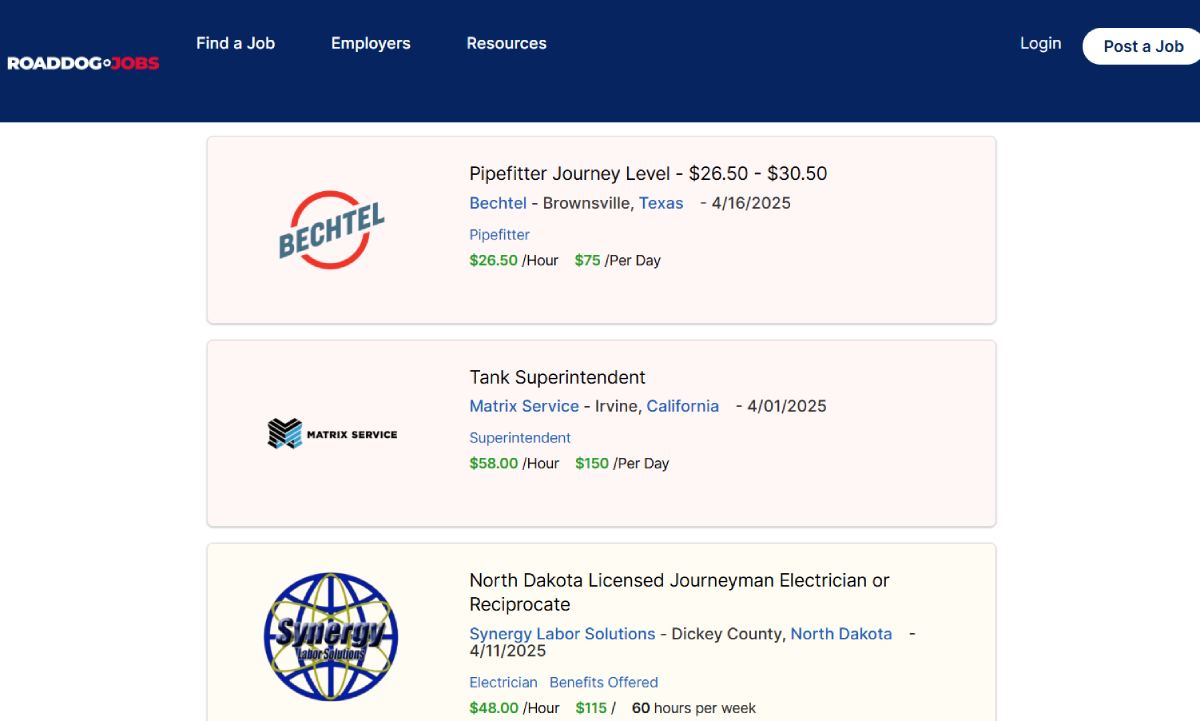Go to the Login page
The height and width of the screenshot is (721, 1200).
(x=1040, y=43)
